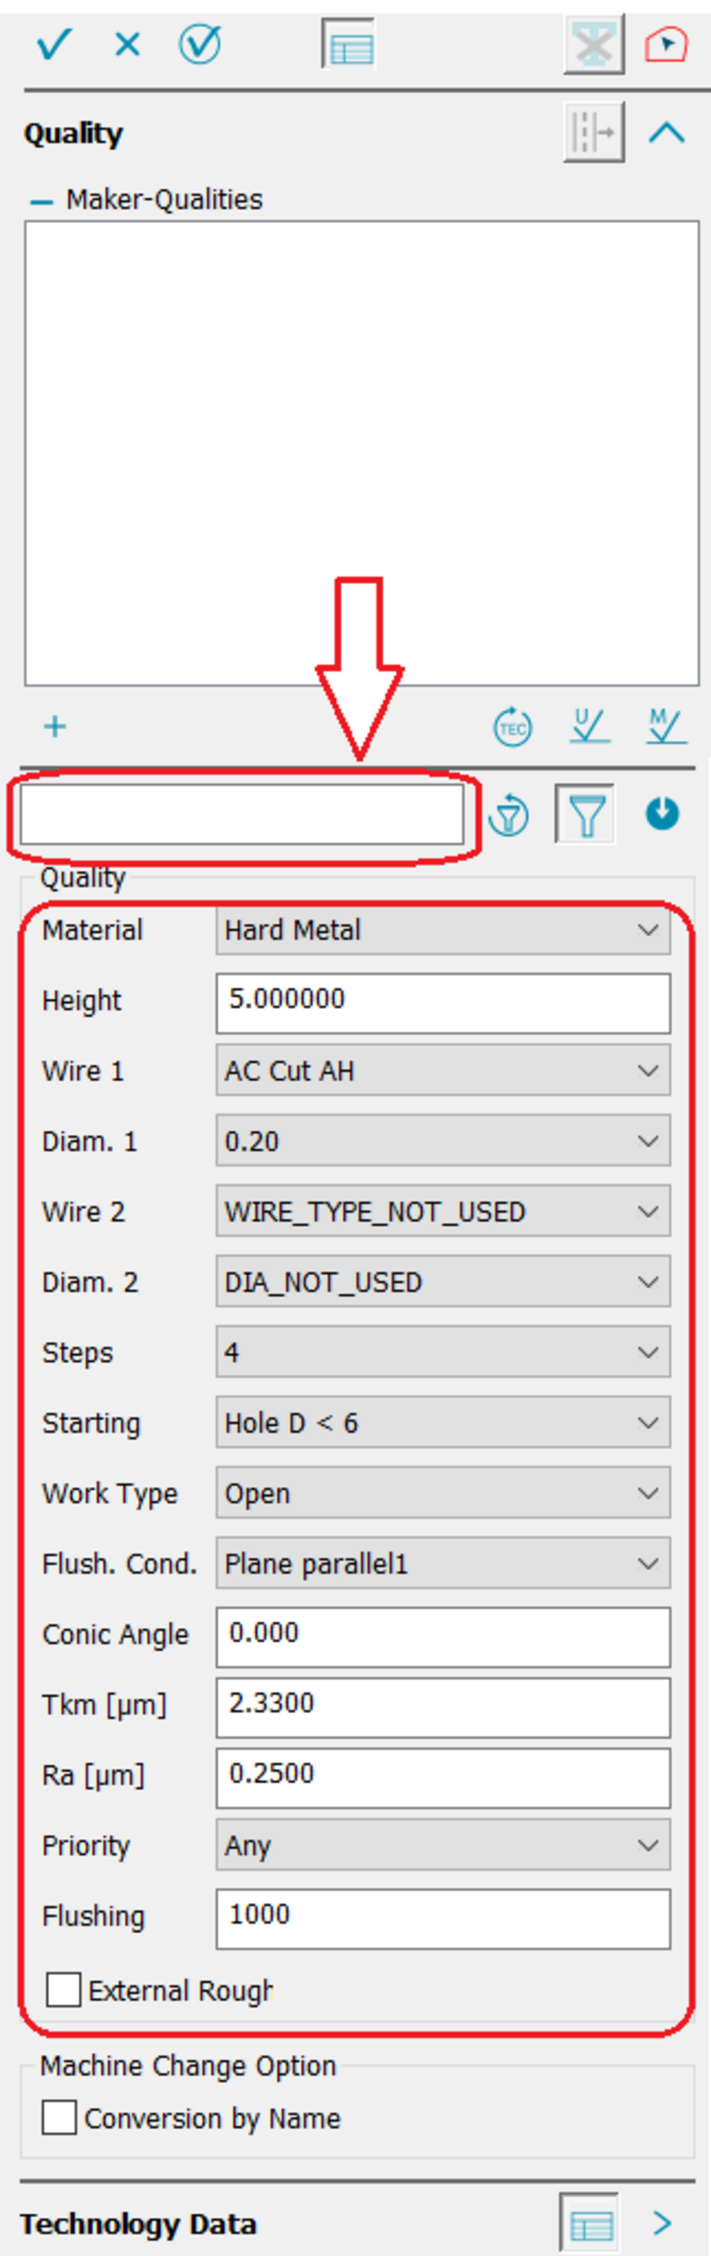
Task: Click the red preview icon at top right
Action: [x=666, y=45]
